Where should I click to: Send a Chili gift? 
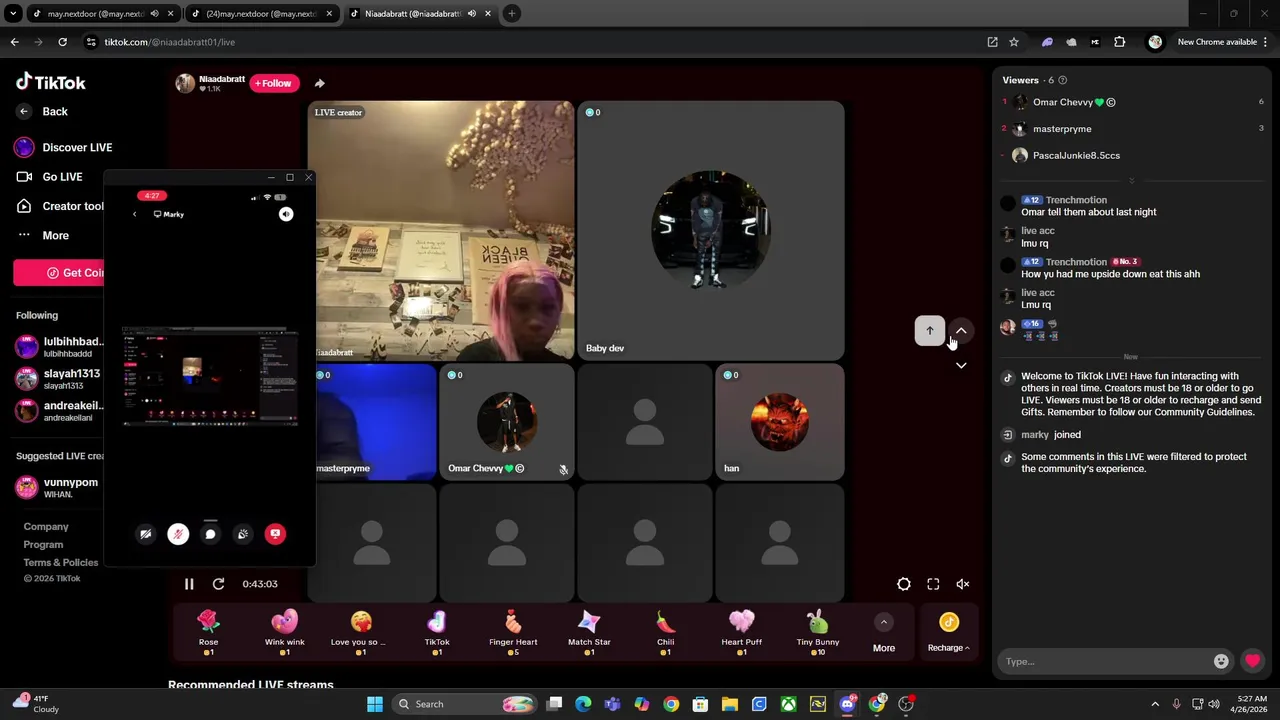(x=665, y=633)
